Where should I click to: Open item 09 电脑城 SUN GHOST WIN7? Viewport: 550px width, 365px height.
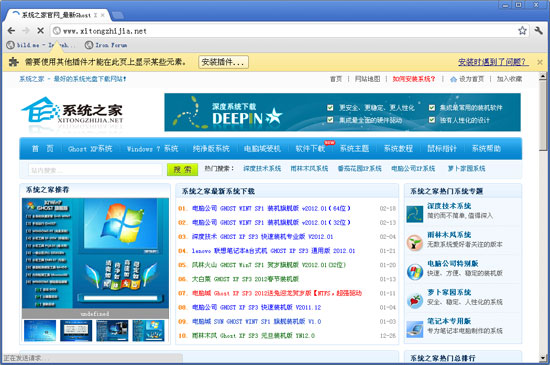[256, 322]
